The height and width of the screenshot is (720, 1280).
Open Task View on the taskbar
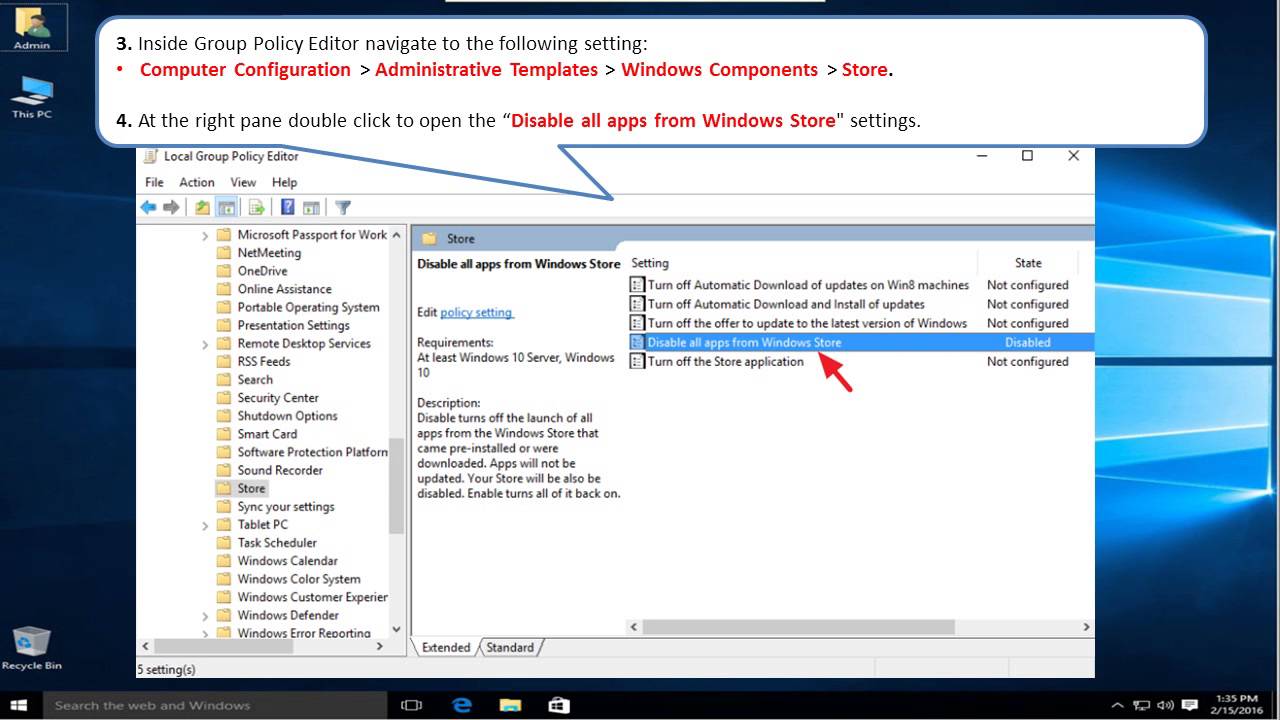pyautogui.click(x=411, y=705)
